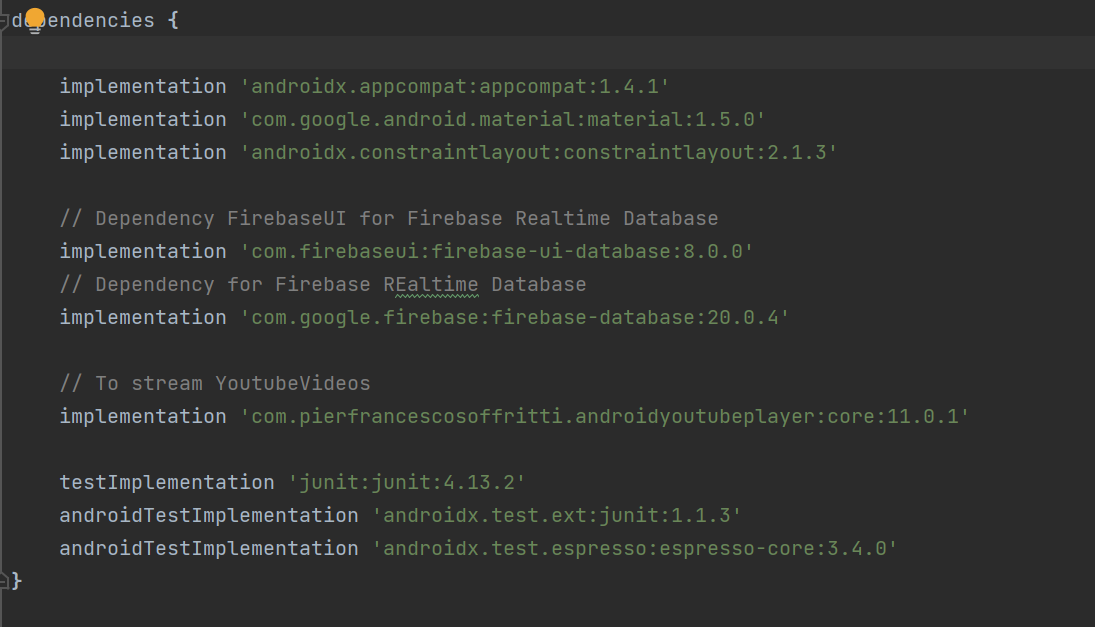Click the junit:junit:4.13.2 string
Screen dimensions: 1095x627
pos(406,482)
